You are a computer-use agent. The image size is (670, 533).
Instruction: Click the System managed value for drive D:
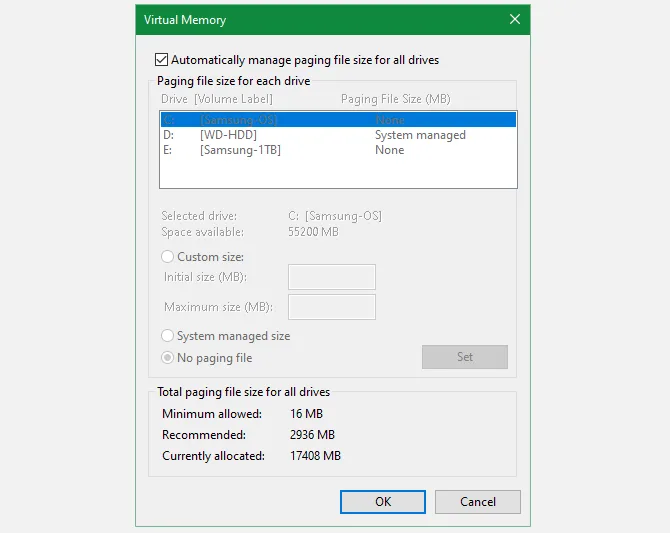(x=420, y=135)
